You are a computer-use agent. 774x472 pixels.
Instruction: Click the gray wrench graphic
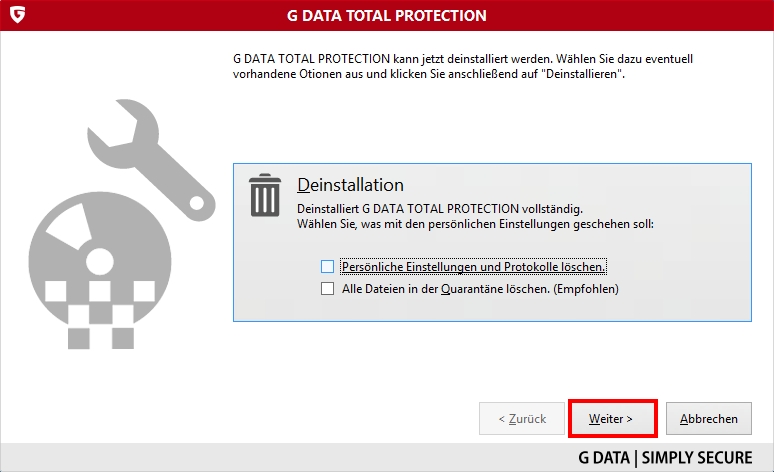pos(151,159)
